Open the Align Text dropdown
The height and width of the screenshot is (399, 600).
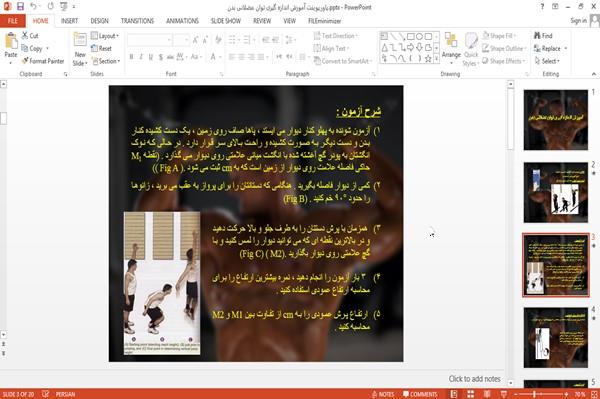(331, 48)
